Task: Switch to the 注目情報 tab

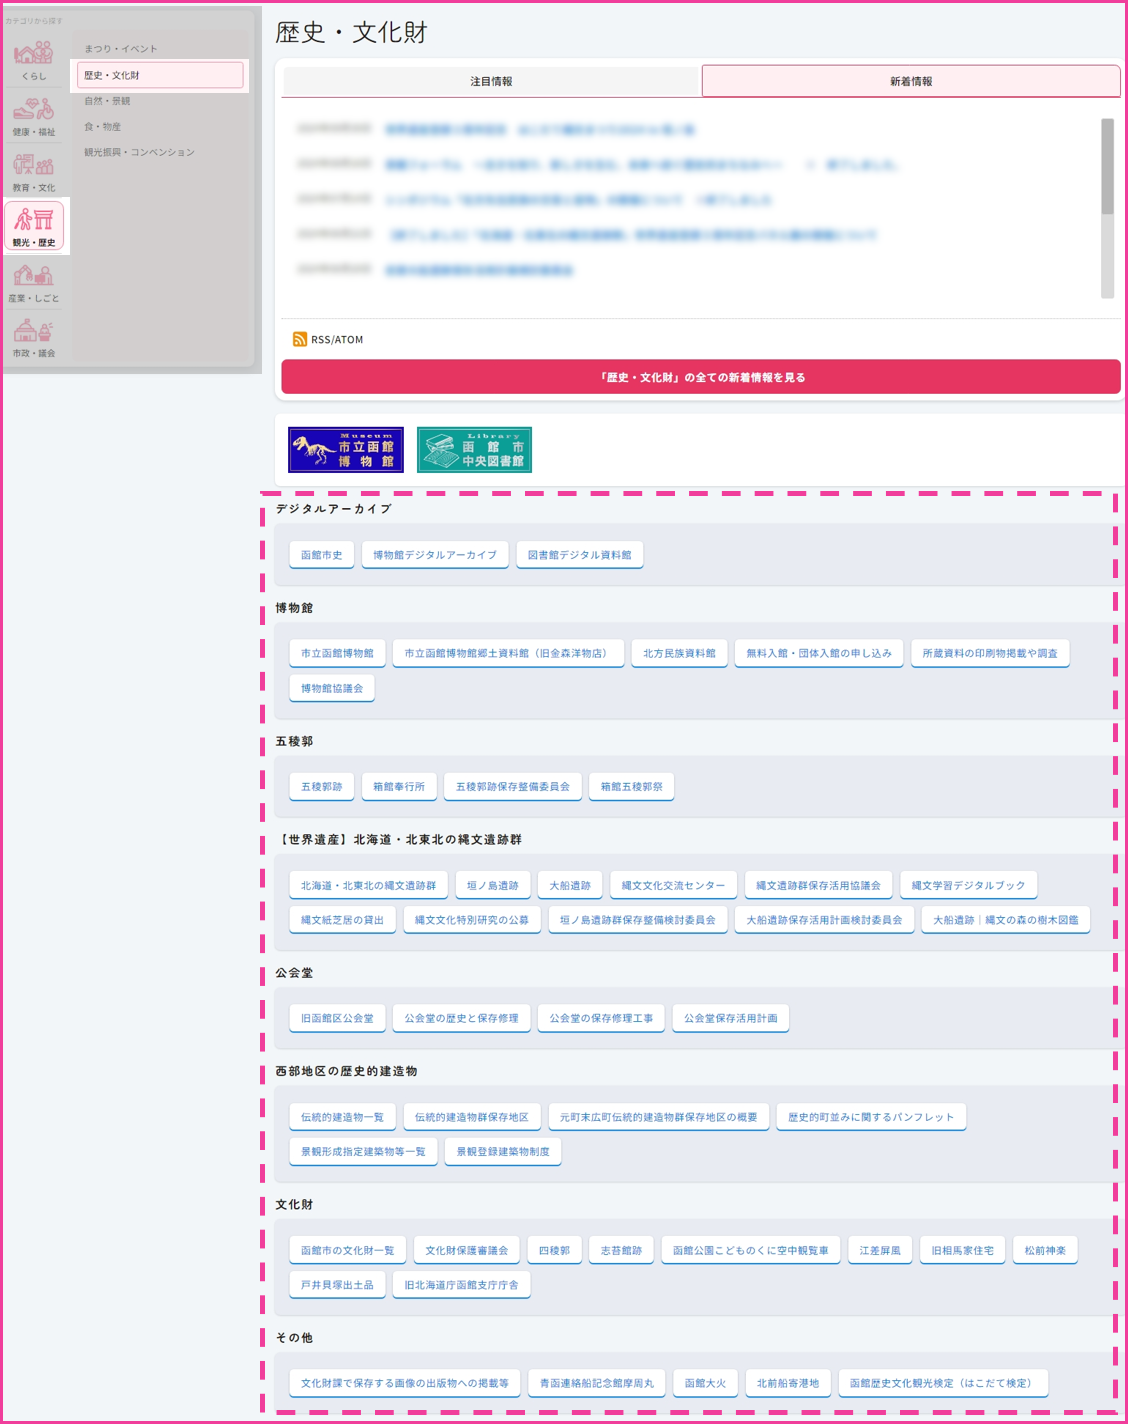Action: pos(491,82)
